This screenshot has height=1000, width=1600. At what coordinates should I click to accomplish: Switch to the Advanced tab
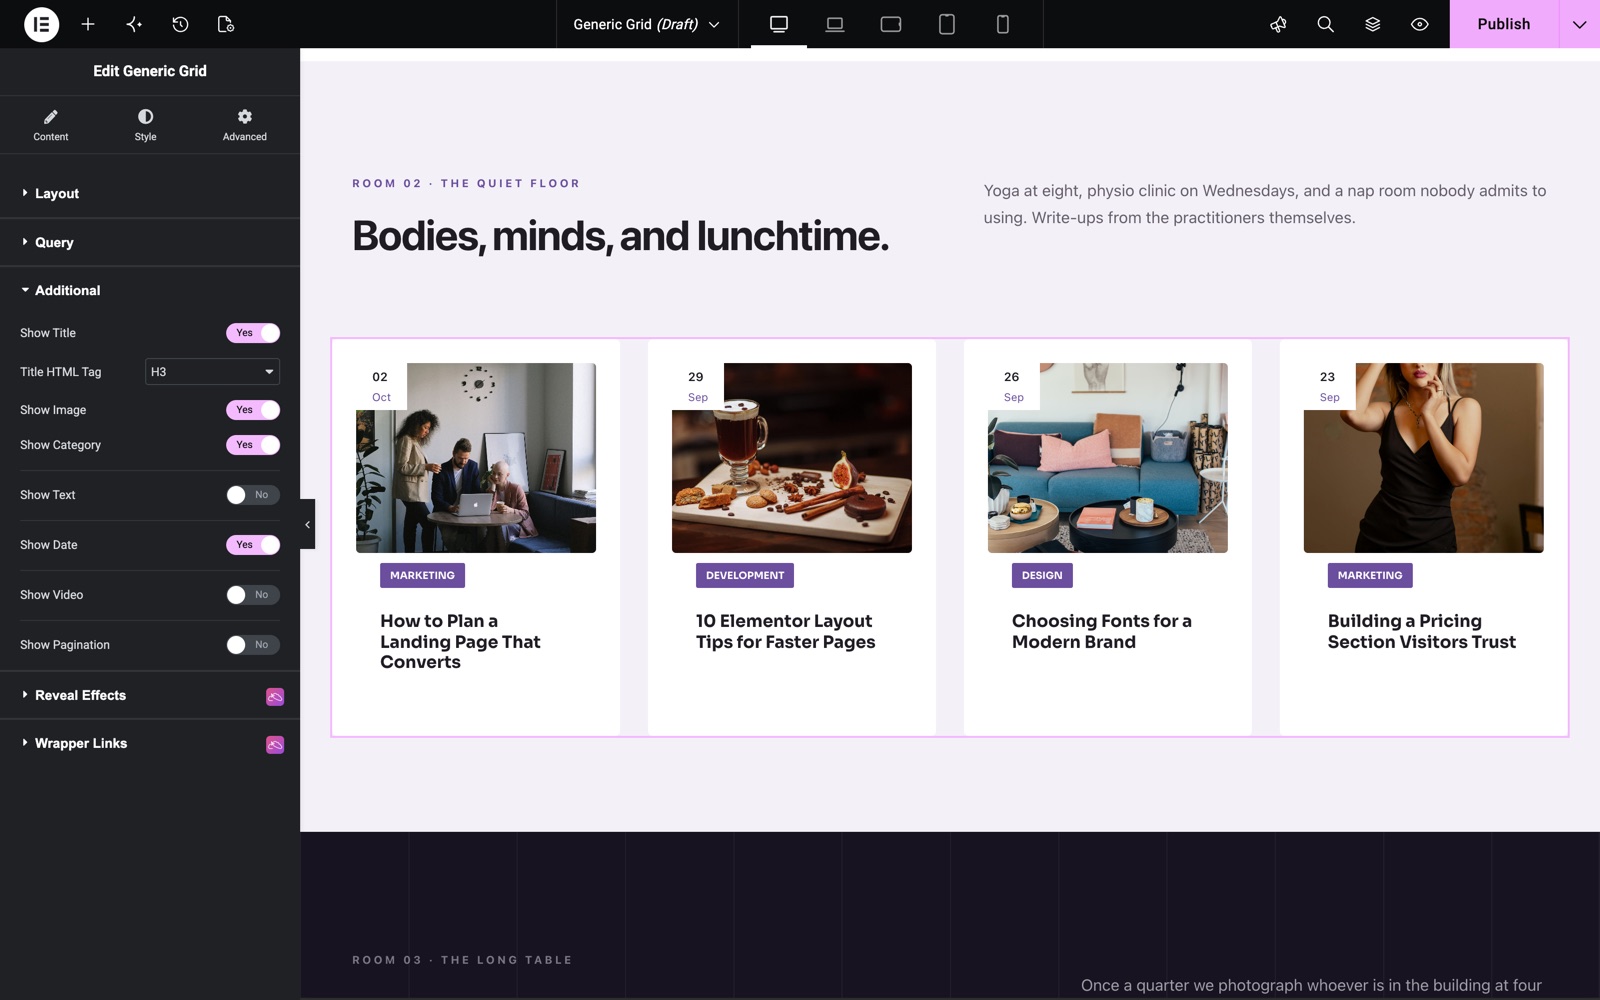pyautogui.click(x=244, y=125)
